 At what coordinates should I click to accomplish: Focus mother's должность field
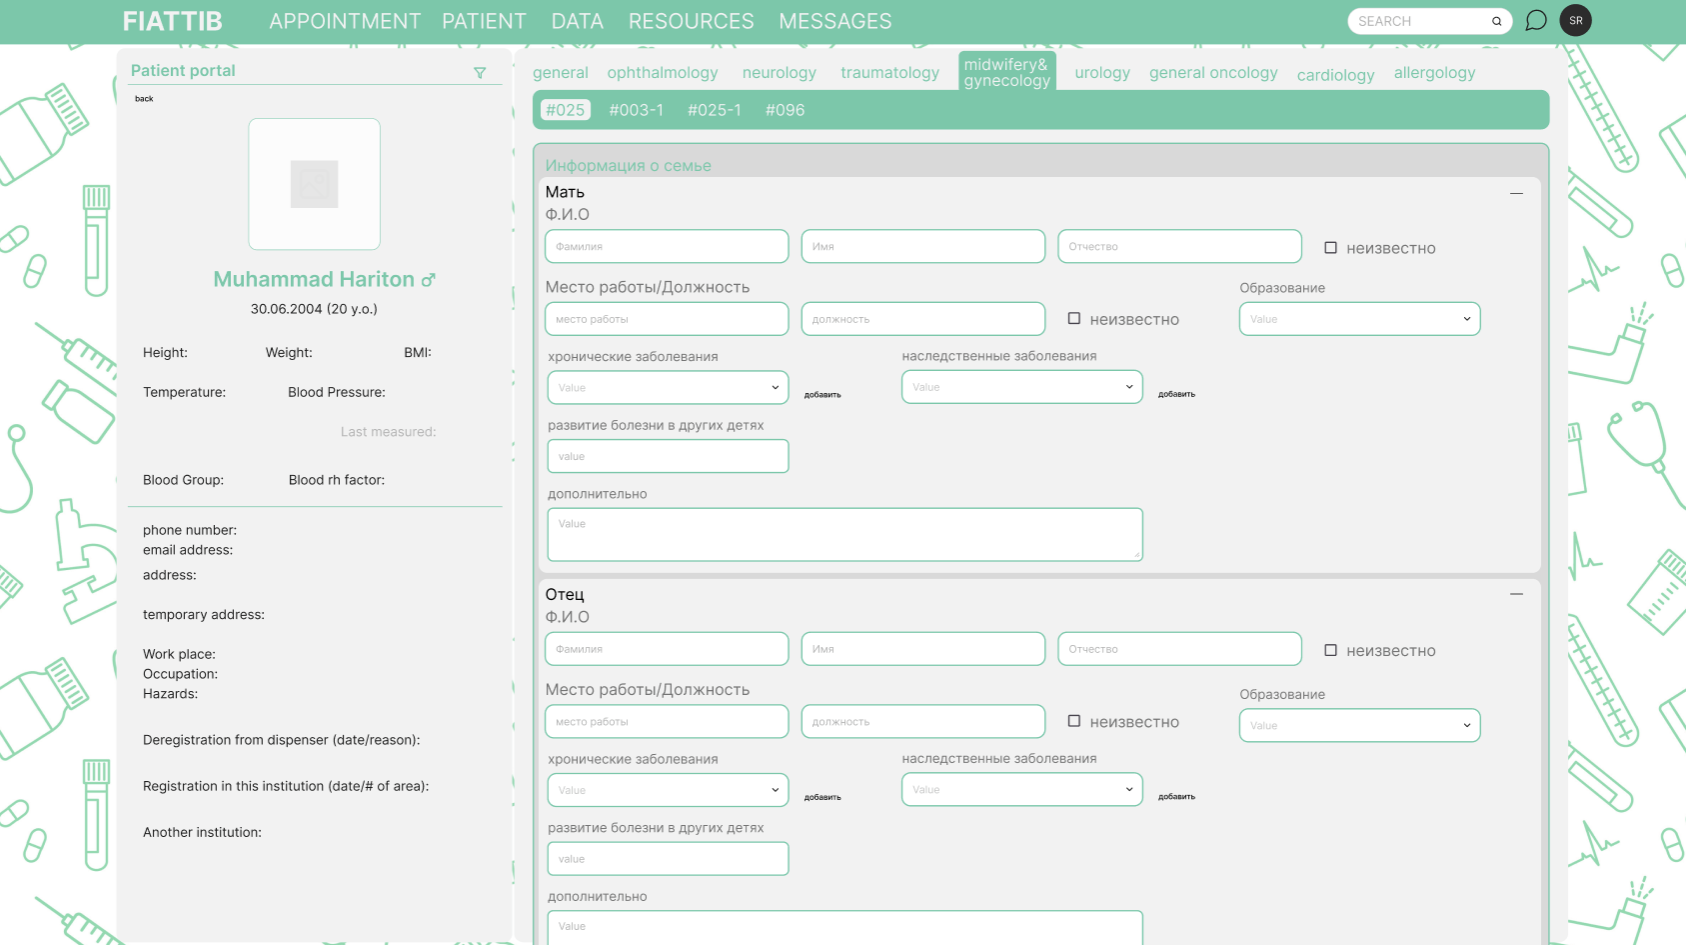(923, 319)
